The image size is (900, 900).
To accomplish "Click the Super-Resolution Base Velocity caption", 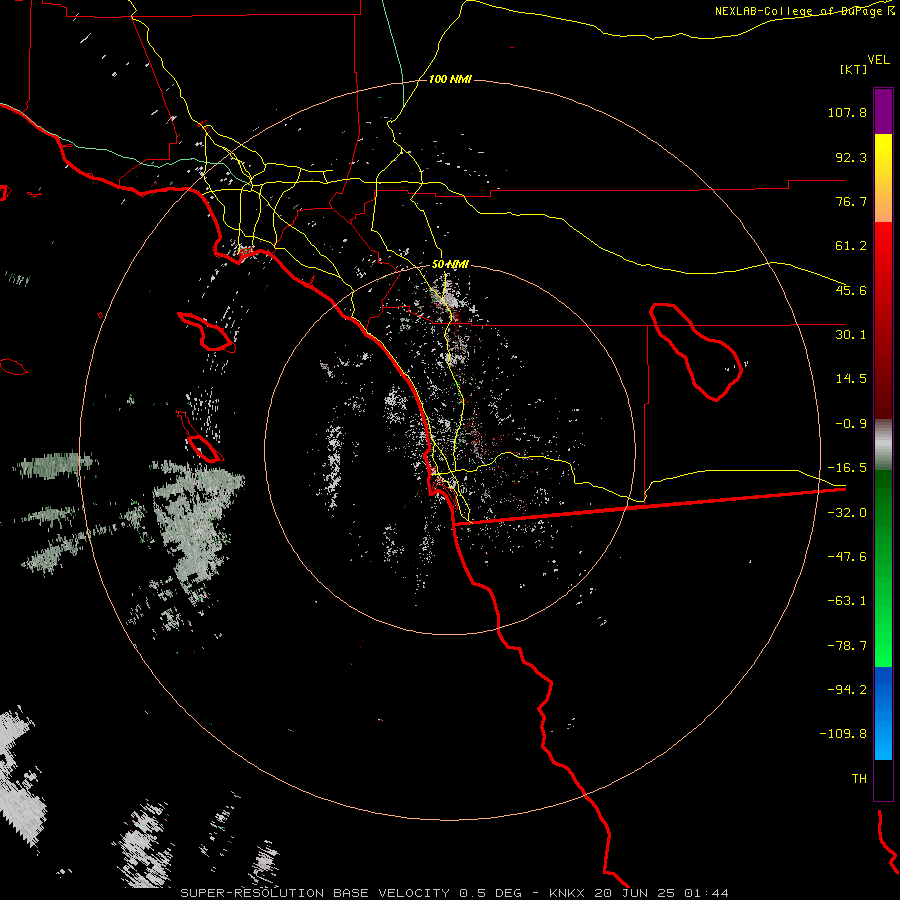I will click(x=455, y=893).
